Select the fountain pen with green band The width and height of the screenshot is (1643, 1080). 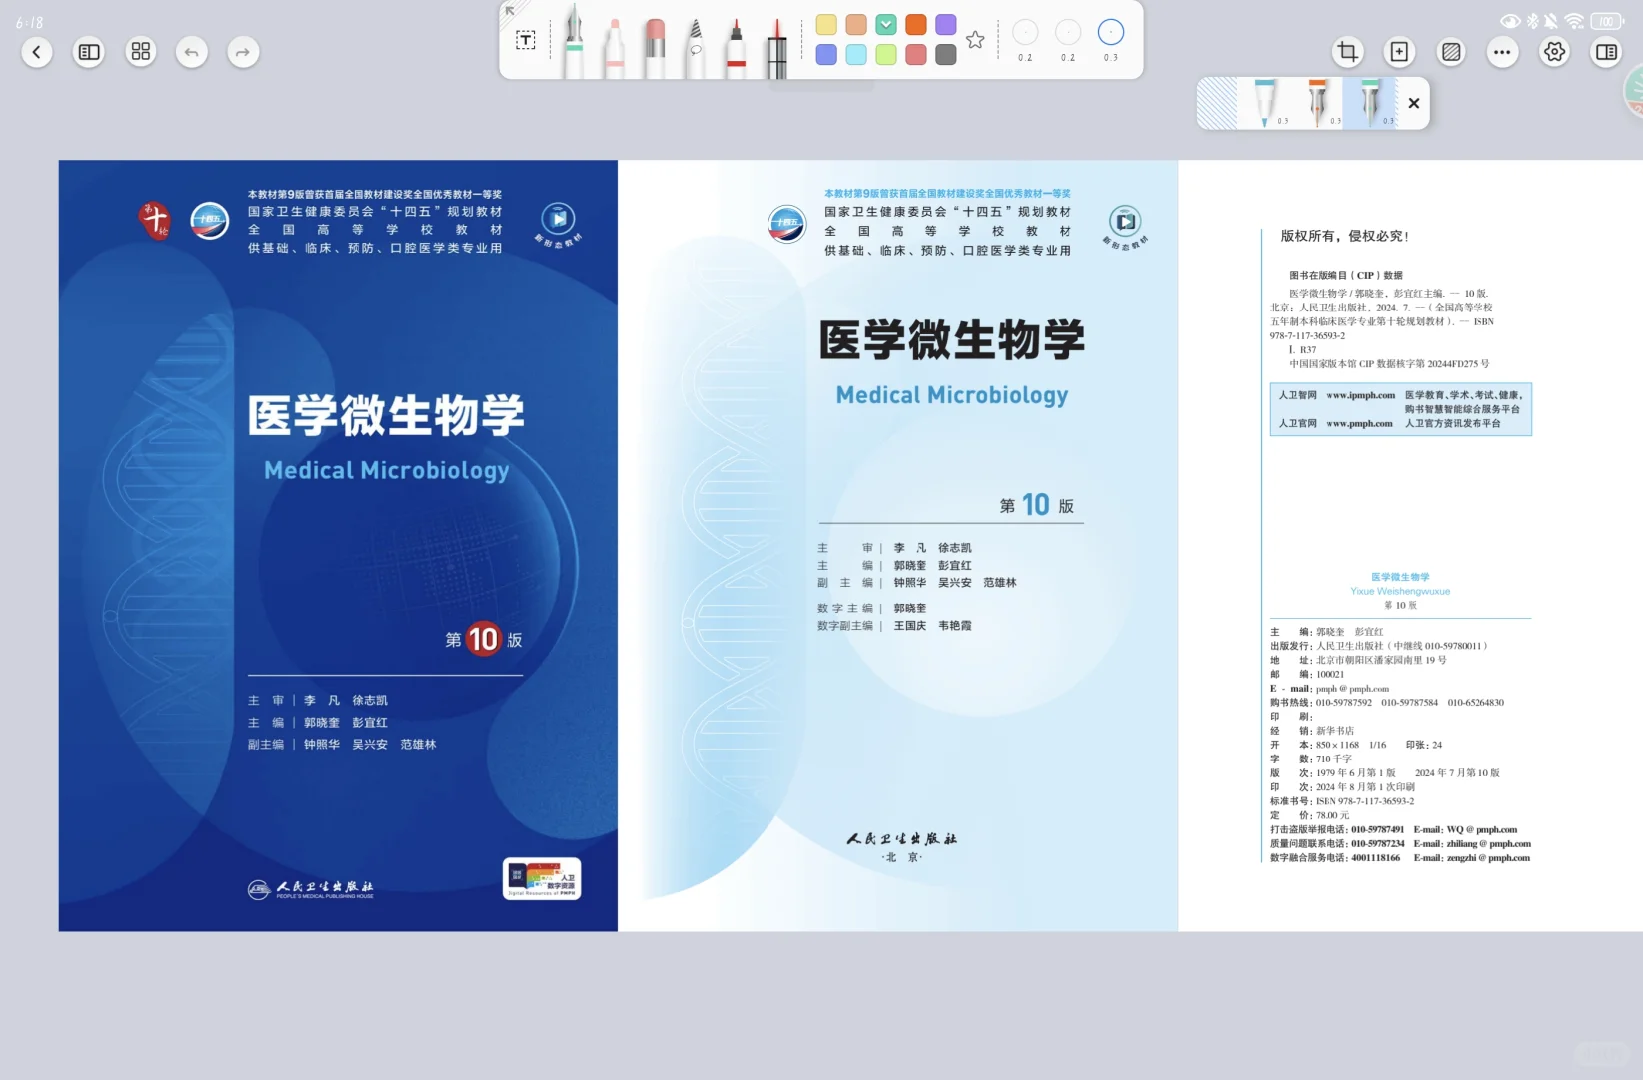pyautogui.click(x=574, y=42)
